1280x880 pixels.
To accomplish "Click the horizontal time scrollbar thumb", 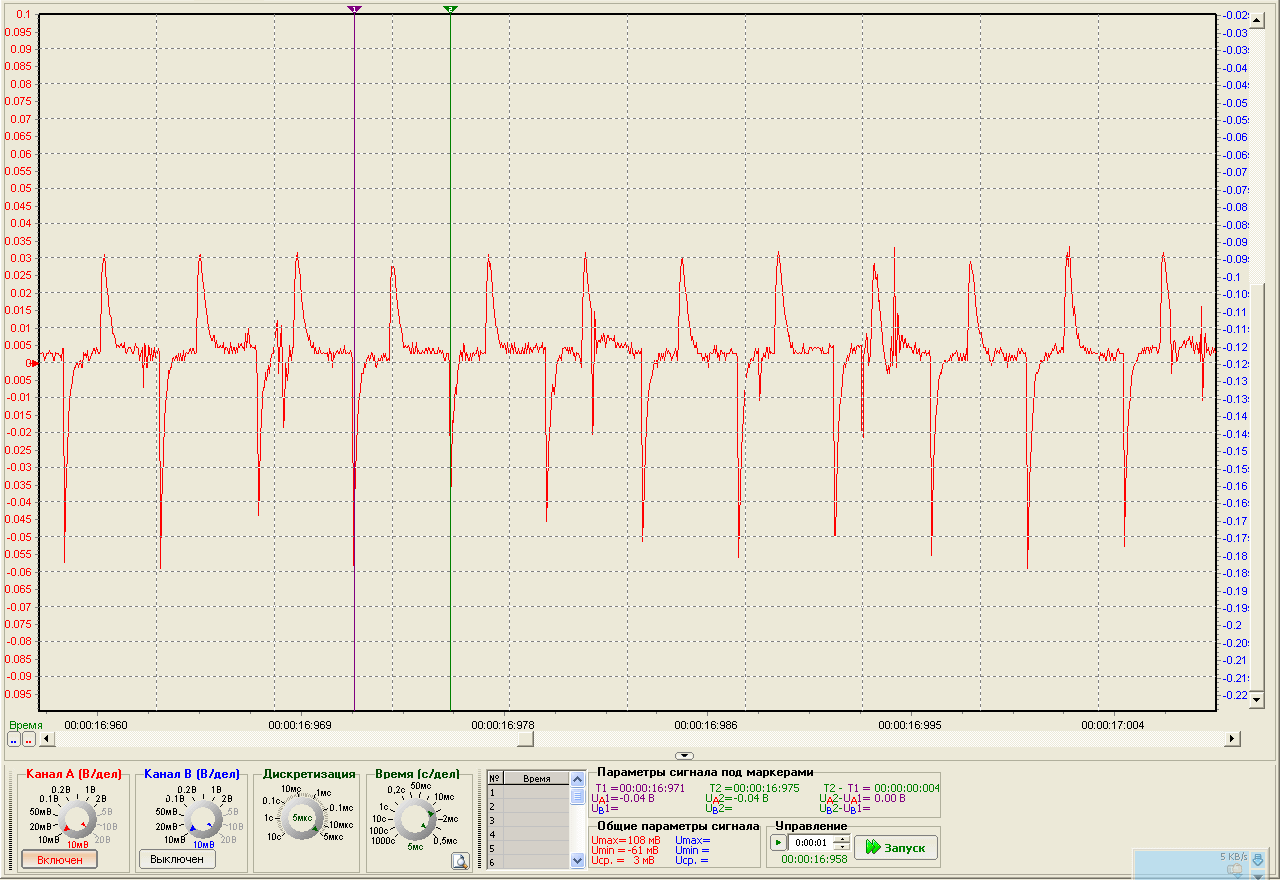I will point(525,739).
